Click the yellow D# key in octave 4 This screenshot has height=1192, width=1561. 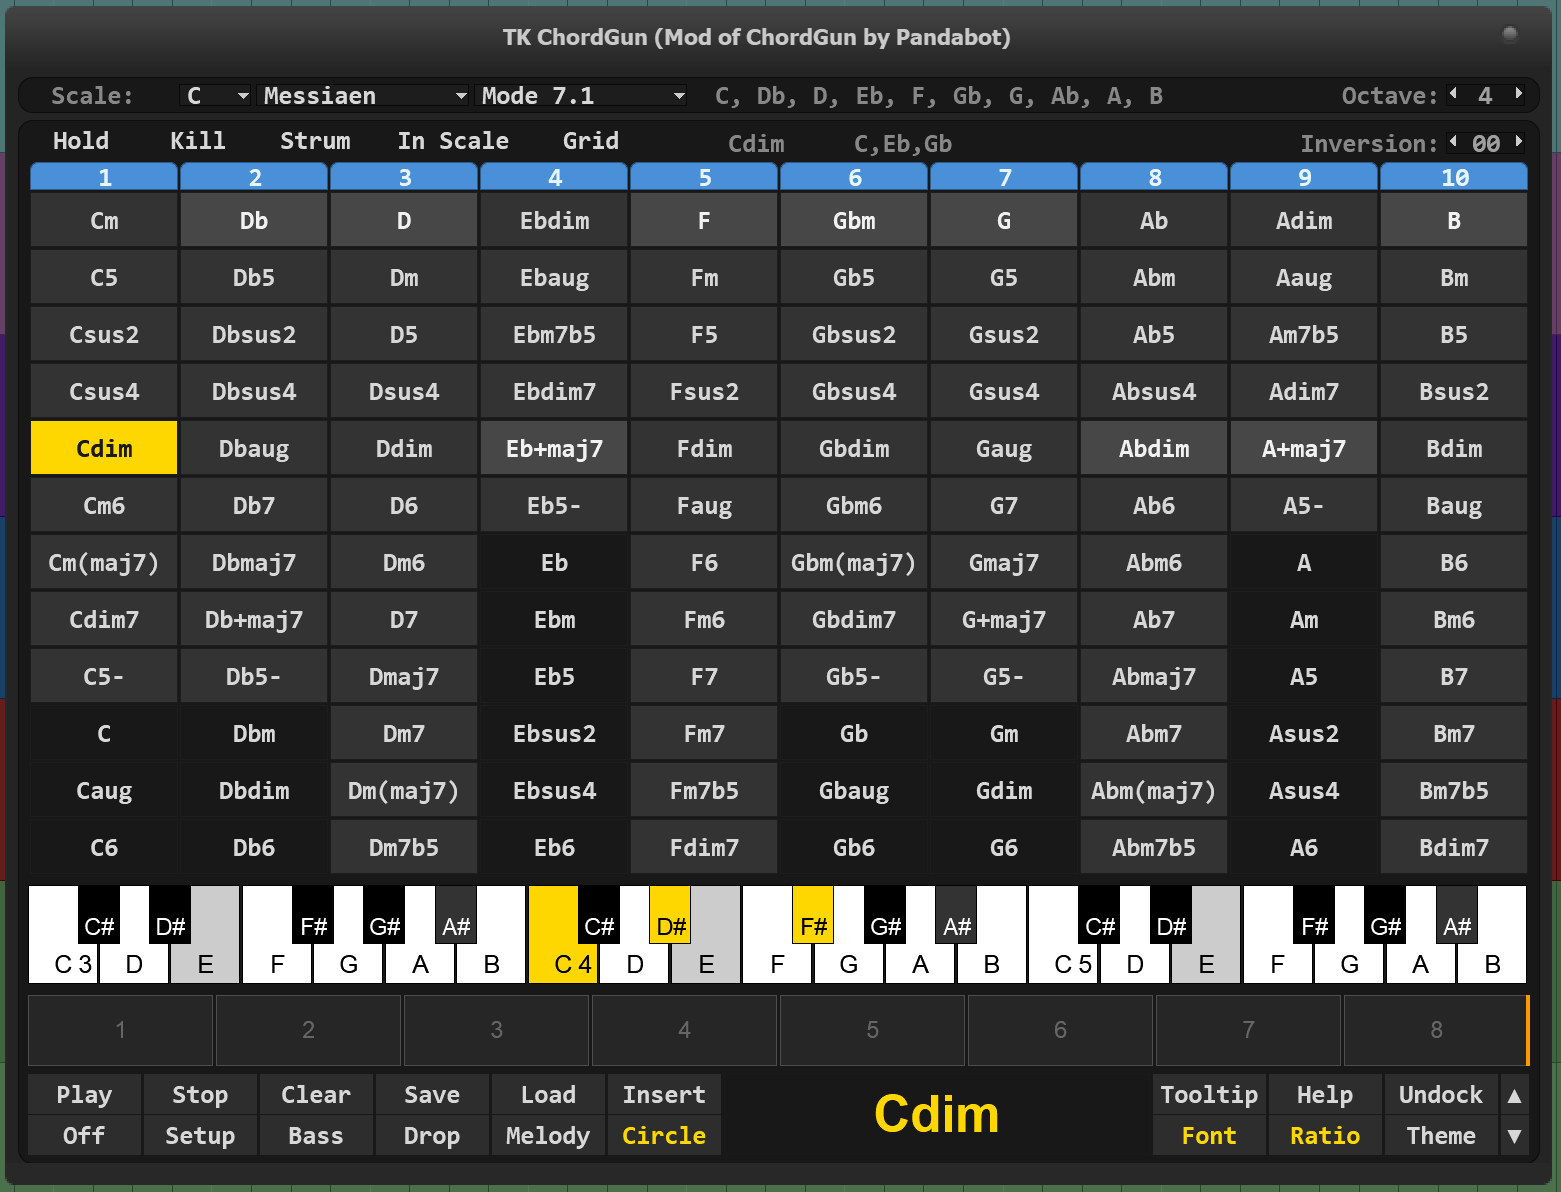pyautogui.click(x=671, y=914)
